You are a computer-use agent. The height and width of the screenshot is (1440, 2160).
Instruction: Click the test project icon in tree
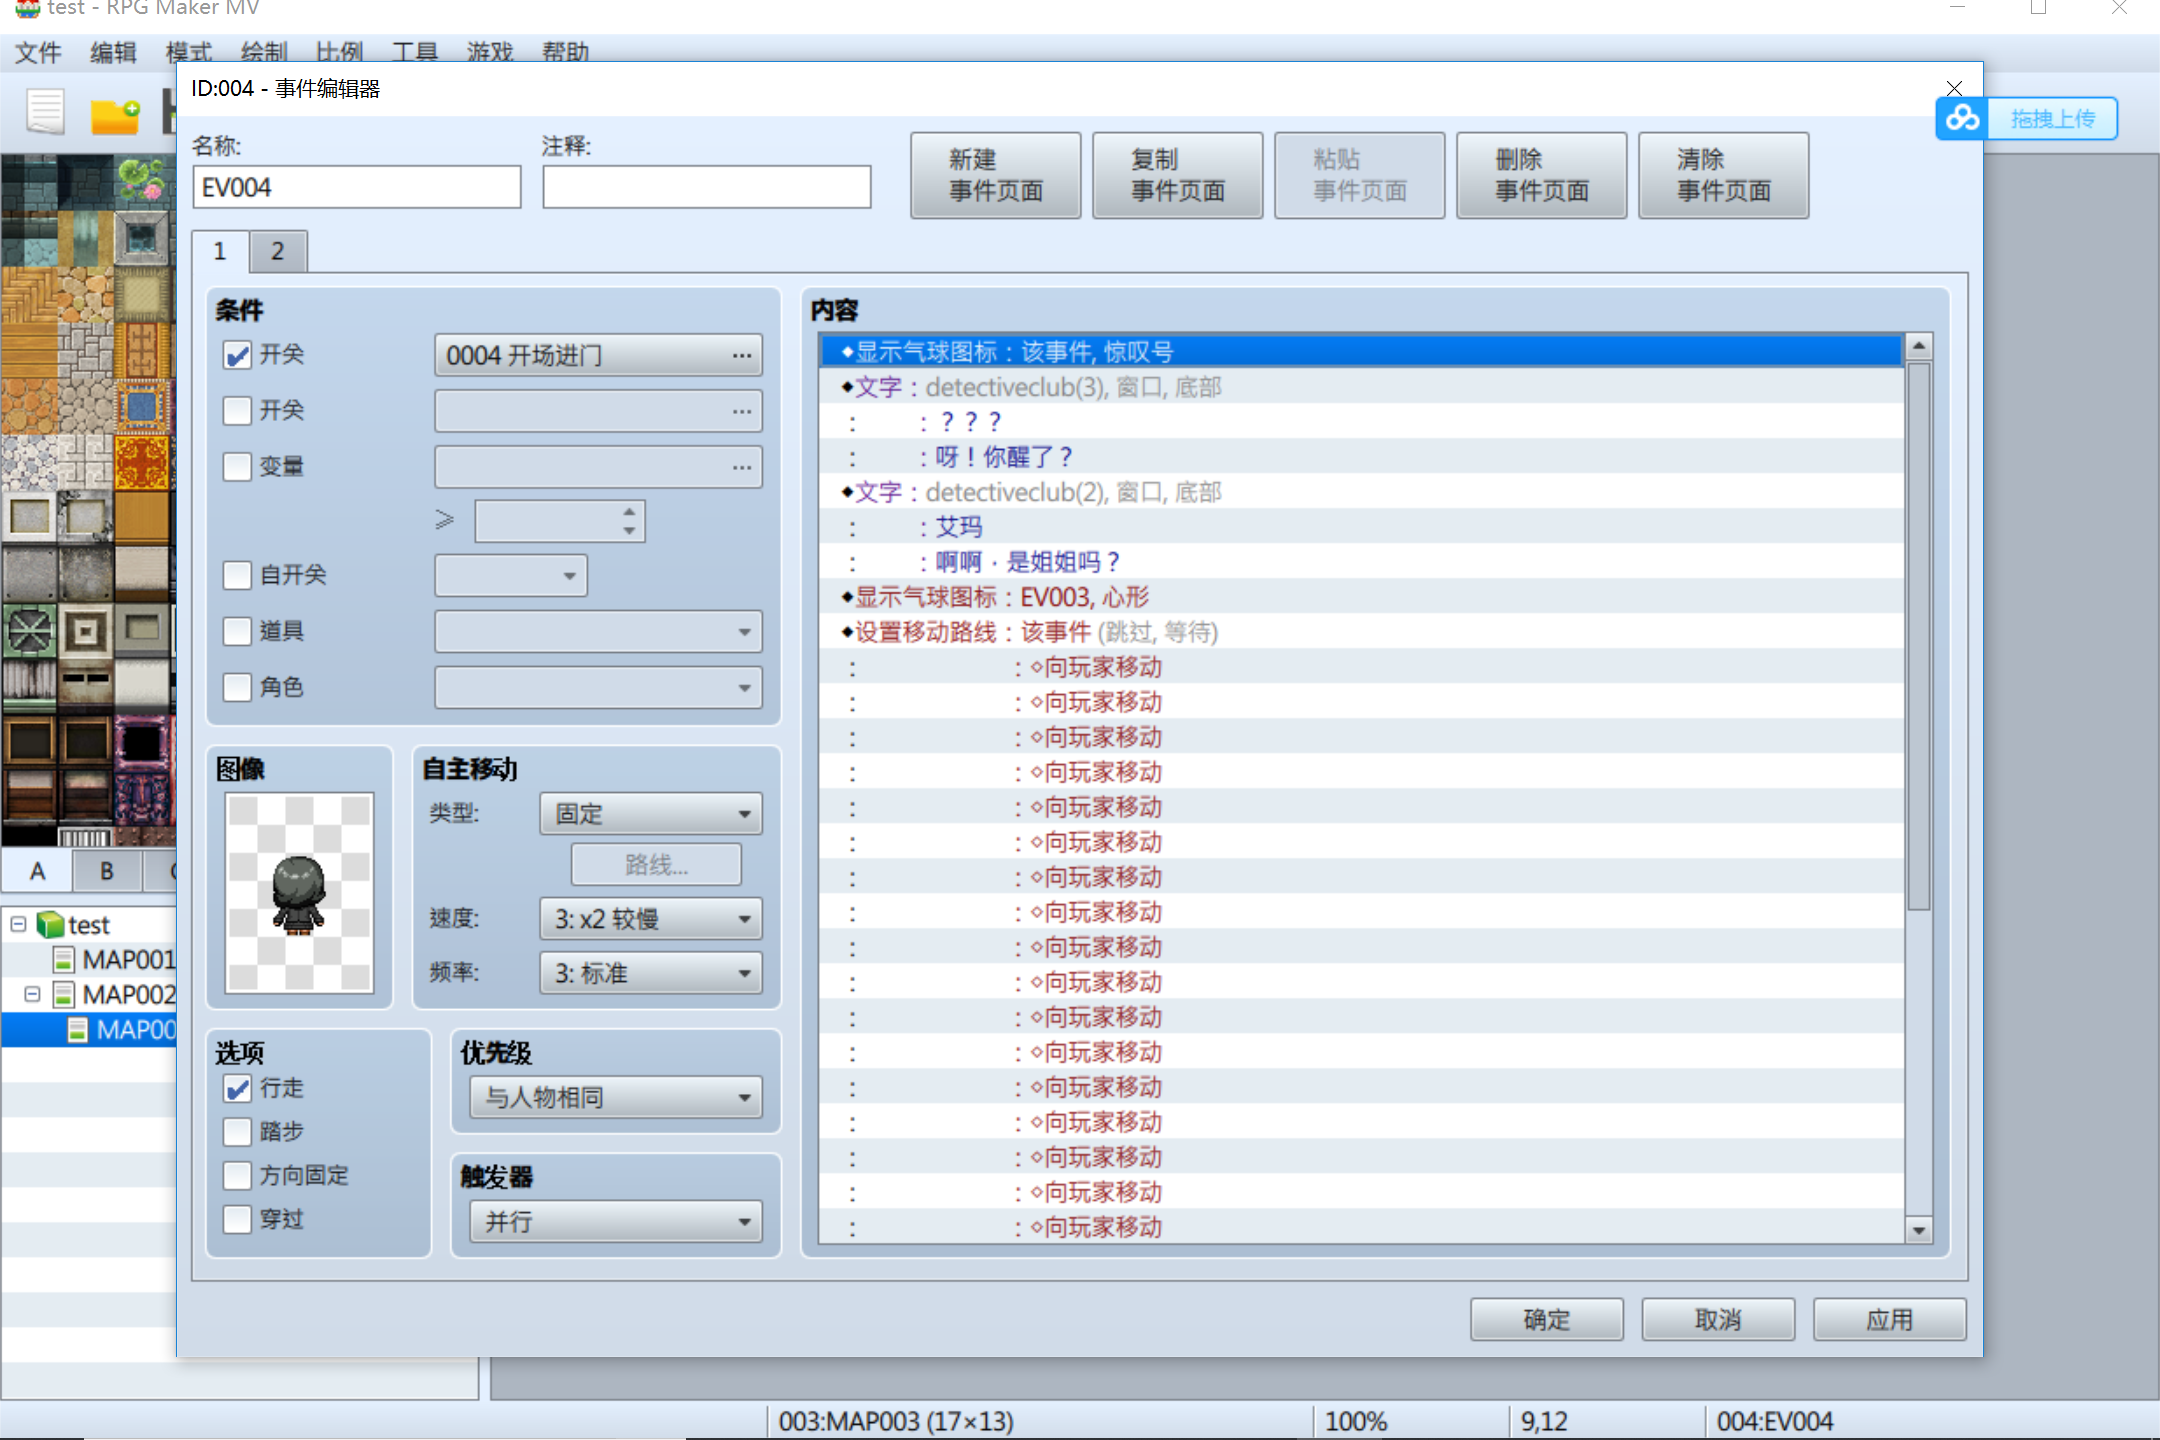(x=50, y=924)
